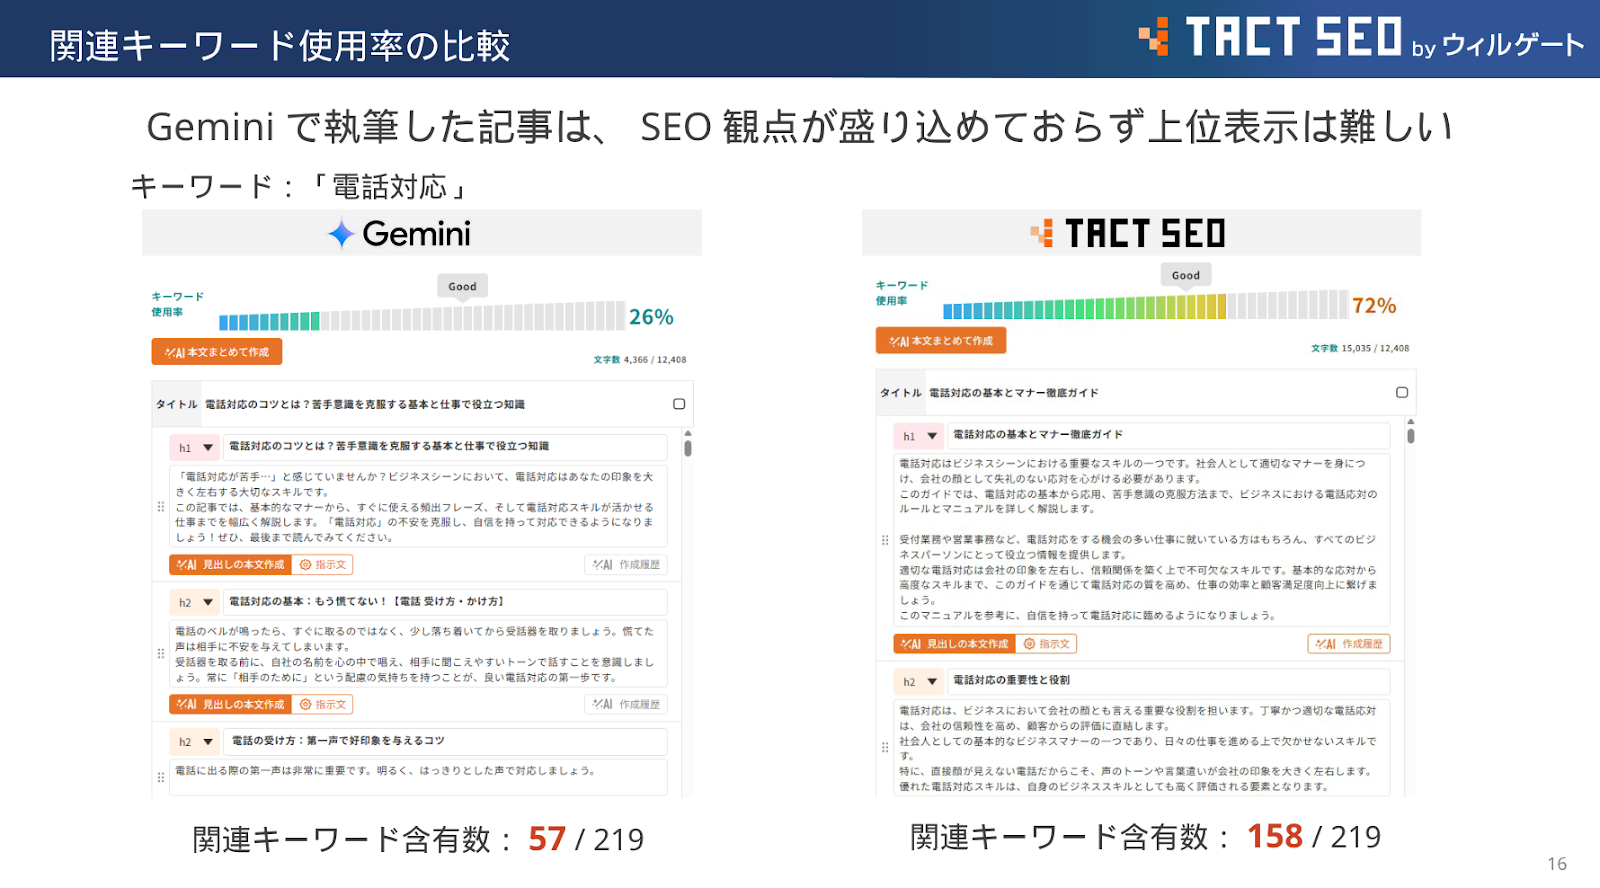Click the h2 heading field 電話対応の基本：もう慌てない

pyautogui.click(x=445, y=602)
